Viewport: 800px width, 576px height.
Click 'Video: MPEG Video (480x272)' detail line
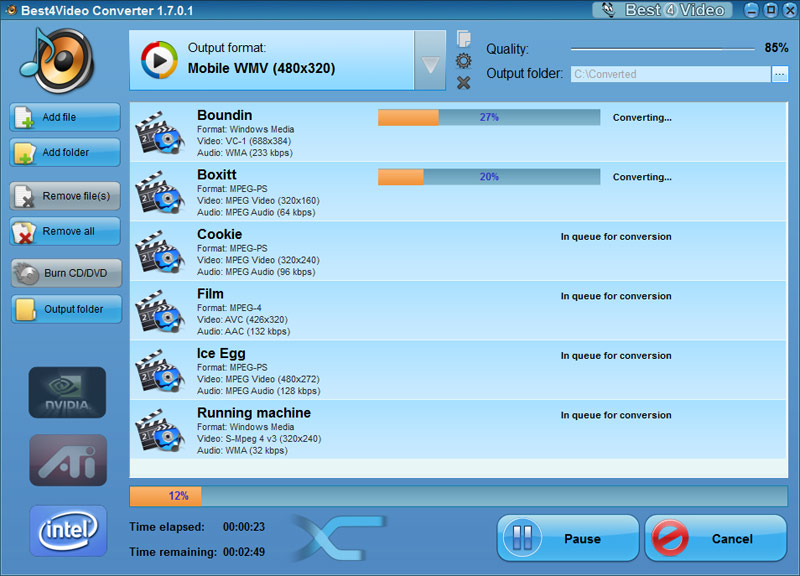coord(258,380)
